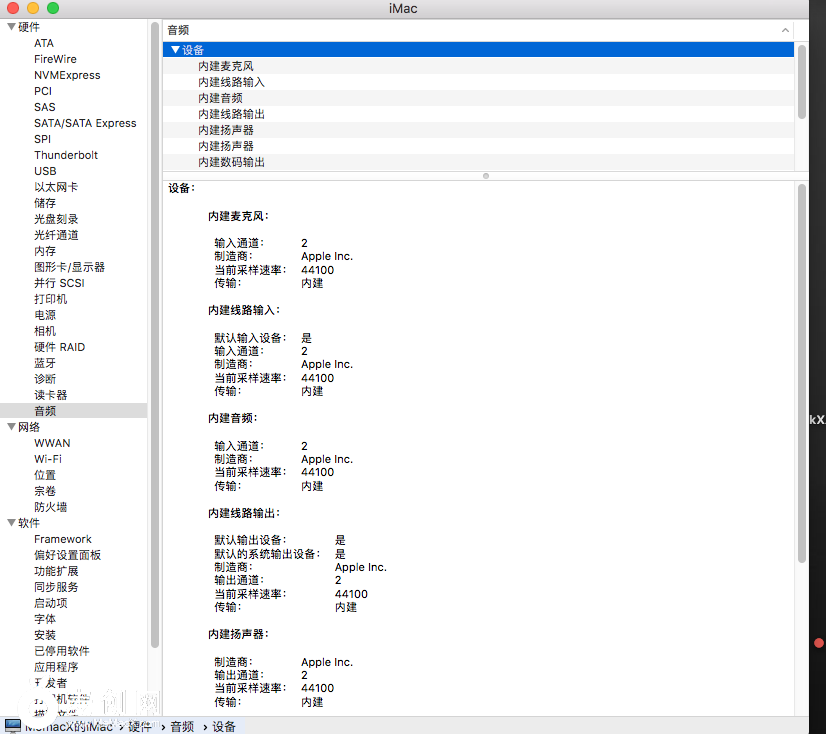The height and width of the screenshot is (734, 826).
Task: Select the 内建数码输出 device row
Action: tap(231, 162)
